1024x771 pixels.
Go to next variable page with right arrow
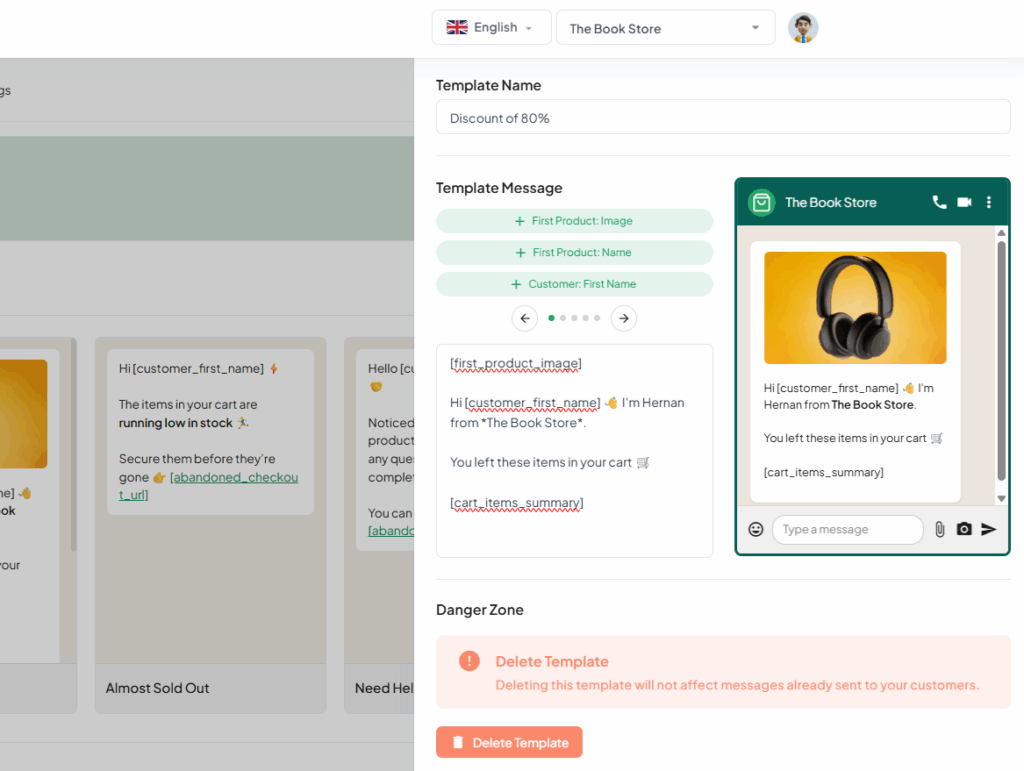click(624, 318)
